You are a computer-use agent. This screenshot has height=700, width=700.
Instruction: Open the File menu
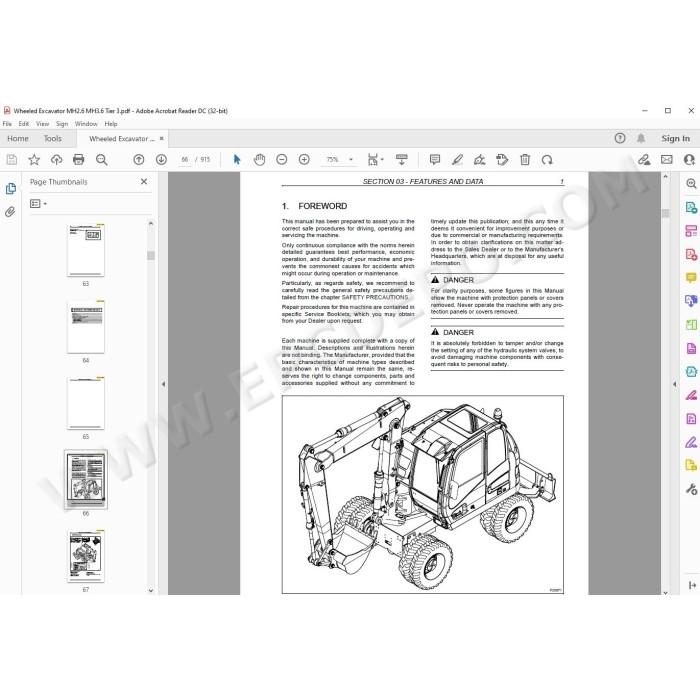point(7,124)
